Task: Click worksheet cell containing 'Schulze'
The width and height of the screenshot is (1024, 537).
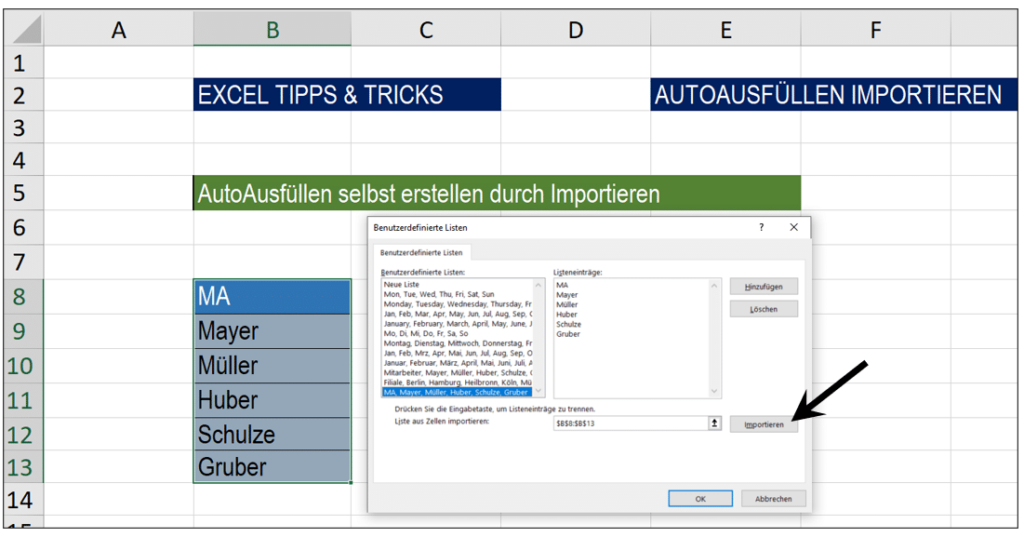Action: click(x=272, y=434)
